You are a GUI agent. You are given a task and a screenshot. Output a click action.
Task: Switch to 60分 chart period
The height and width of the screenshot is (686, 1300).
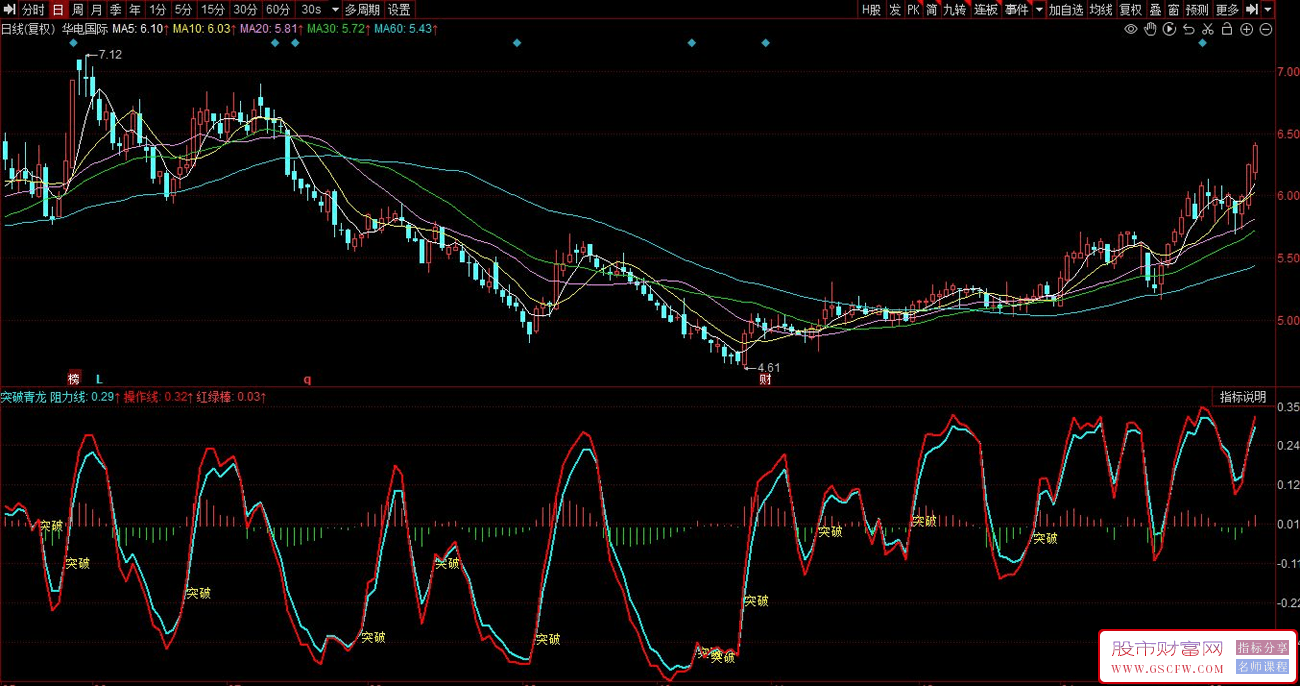coord(278,9)
